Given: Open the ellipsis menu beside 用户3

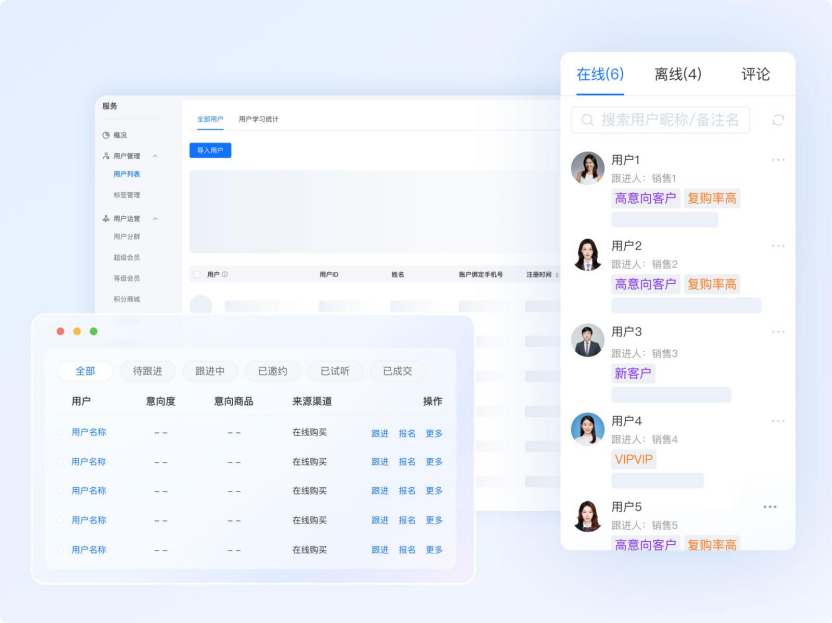Looking at the screenshot, I should 779,331.
